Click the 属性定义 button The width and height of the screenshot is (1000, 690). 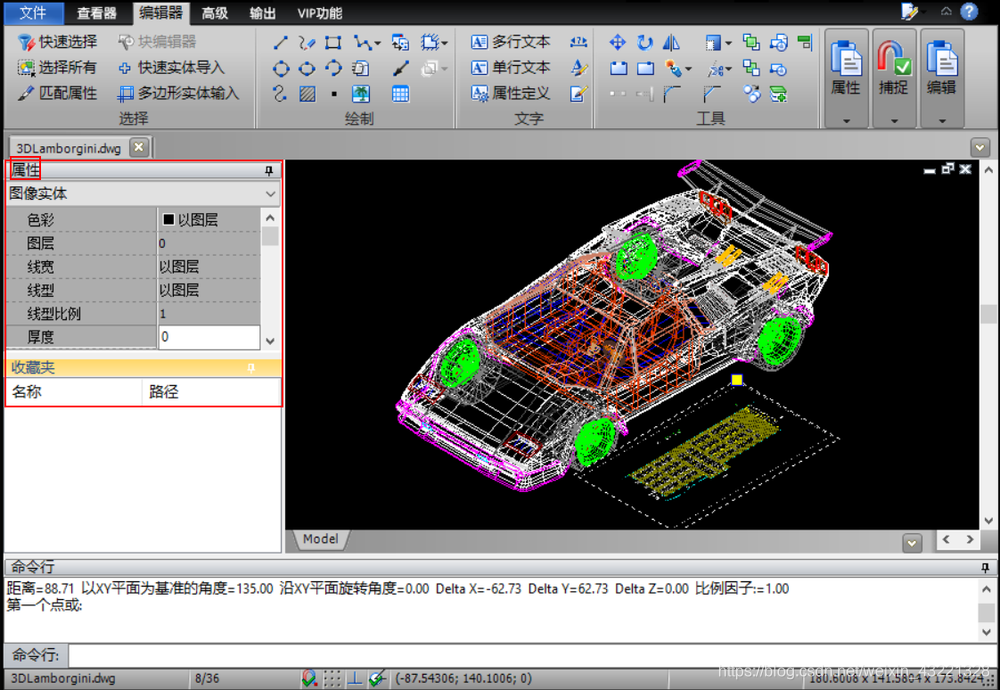tap(510, 93)
